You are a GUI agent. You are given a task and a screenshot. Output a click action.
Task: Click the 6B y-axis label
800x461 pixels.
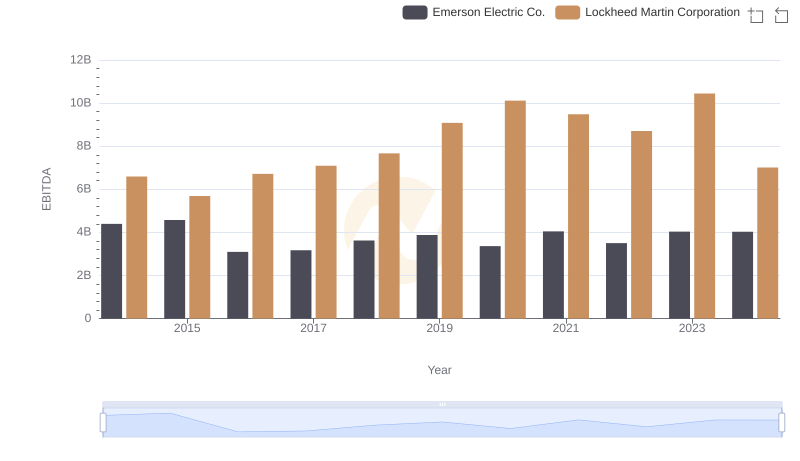coord(84,189)
